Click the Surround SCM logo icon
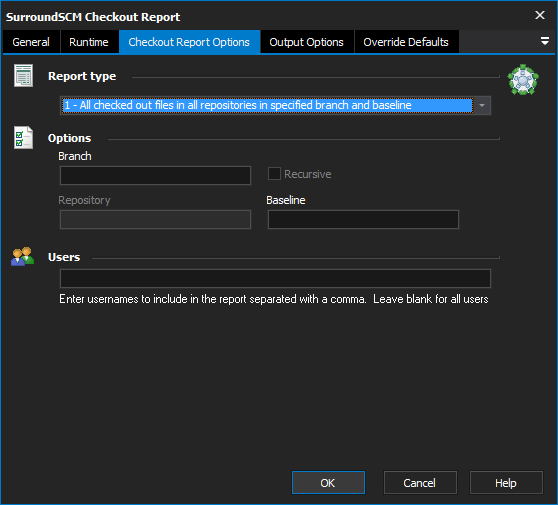 [x=523, y=80]
